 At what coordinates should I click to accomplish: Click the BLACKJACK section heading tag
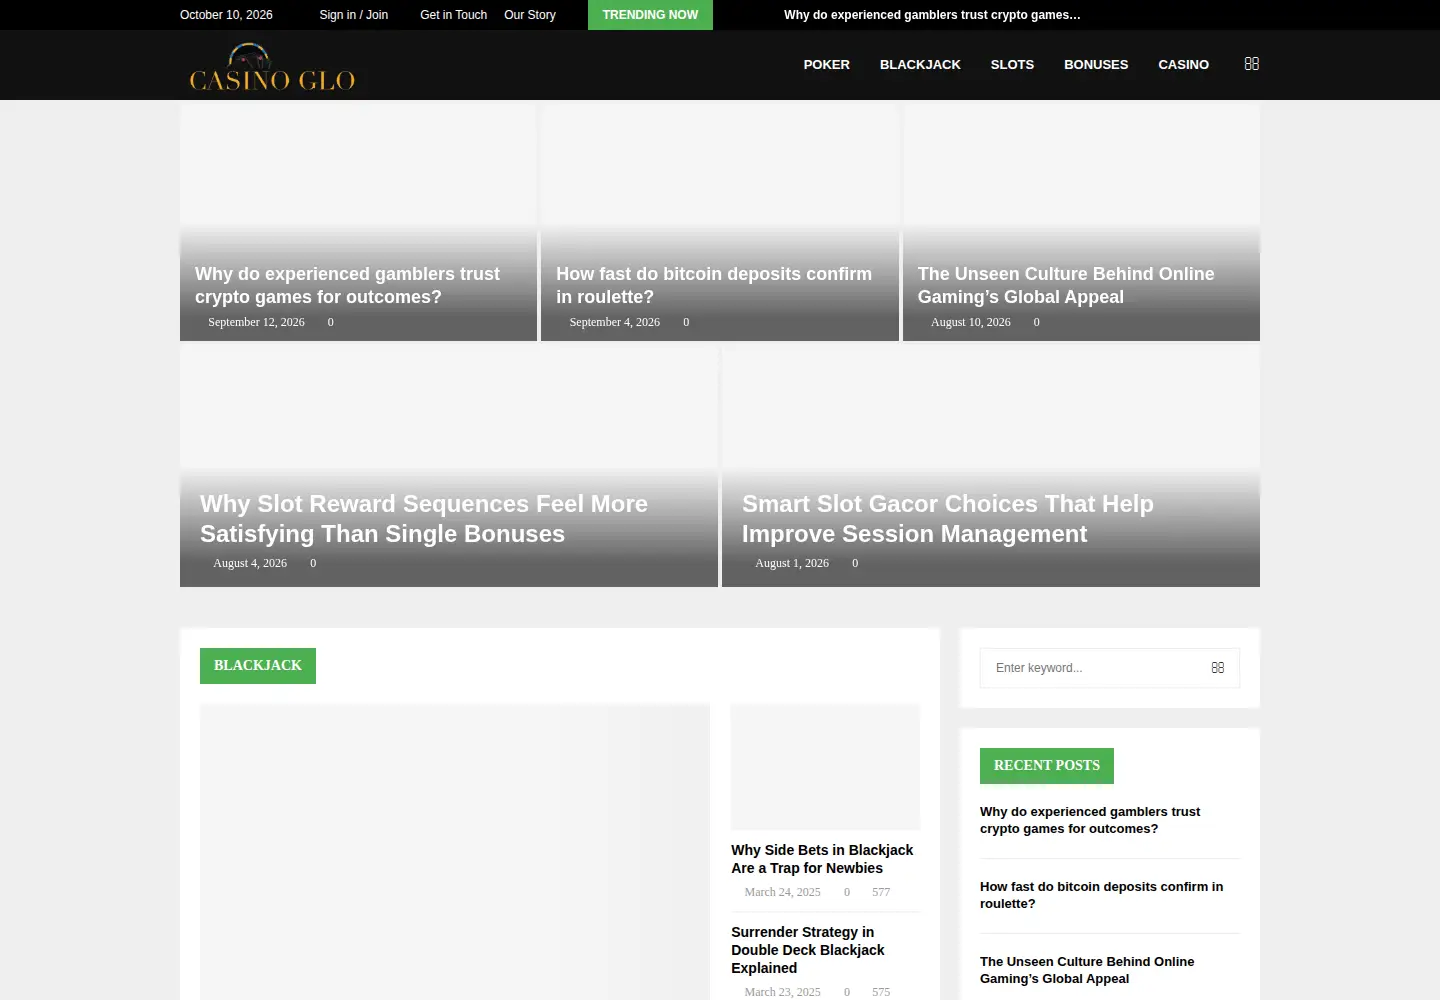(x=258, y=666)
